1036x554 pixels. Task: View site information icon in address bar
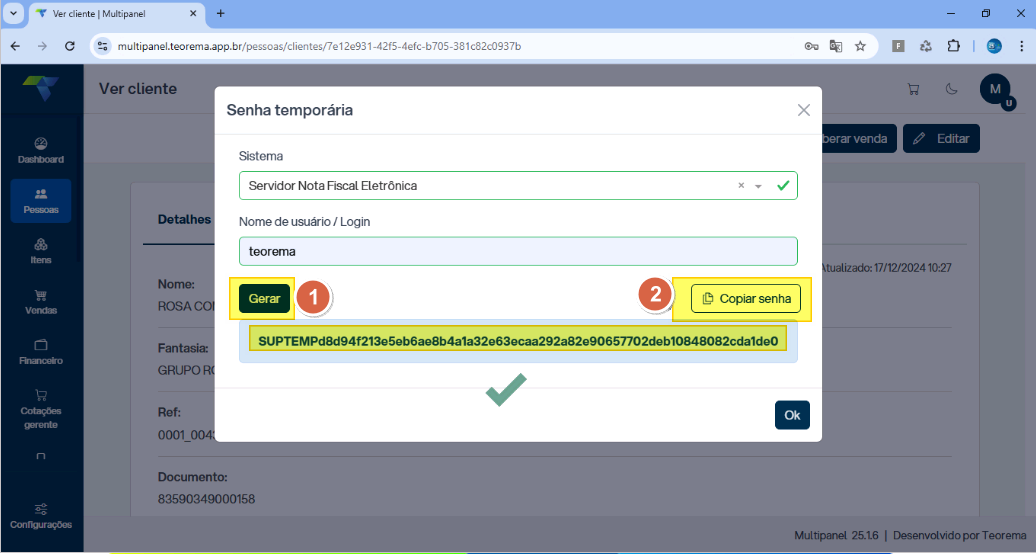pos(102,46)
